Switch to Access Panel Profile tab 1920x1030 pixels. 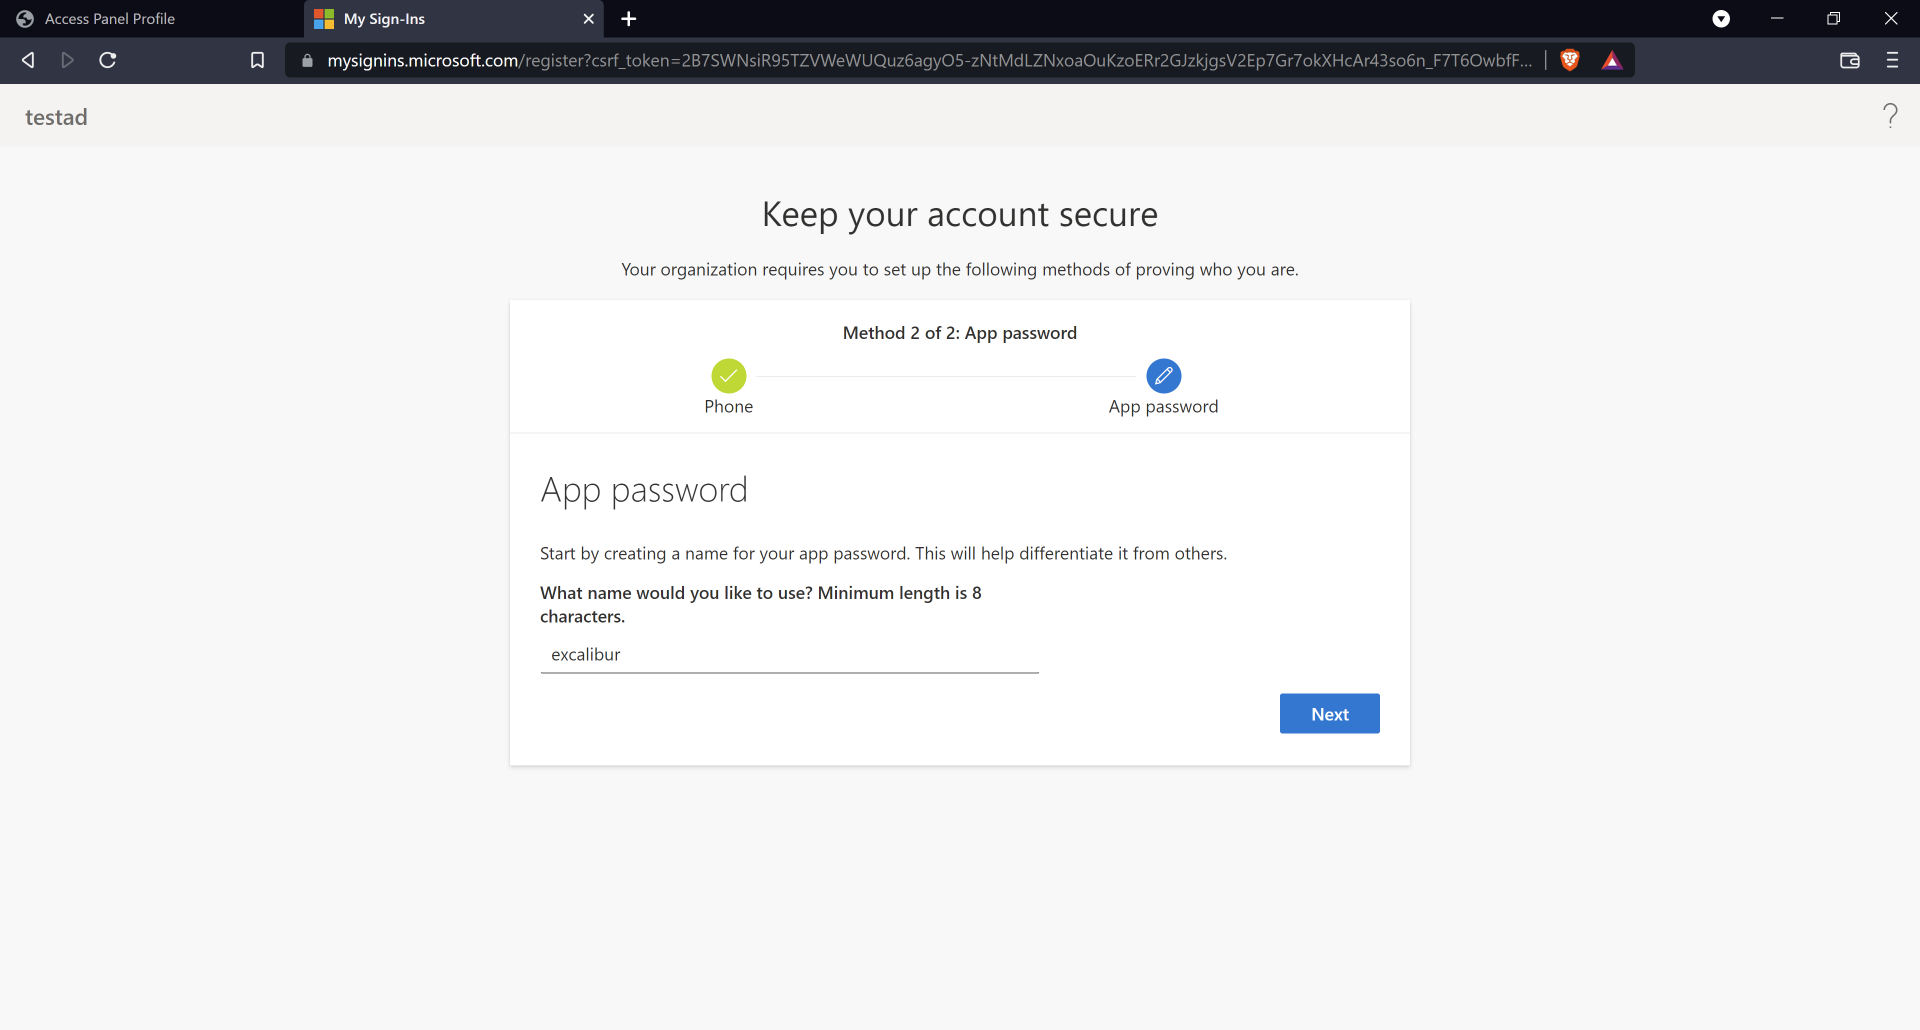click(110, 19)
